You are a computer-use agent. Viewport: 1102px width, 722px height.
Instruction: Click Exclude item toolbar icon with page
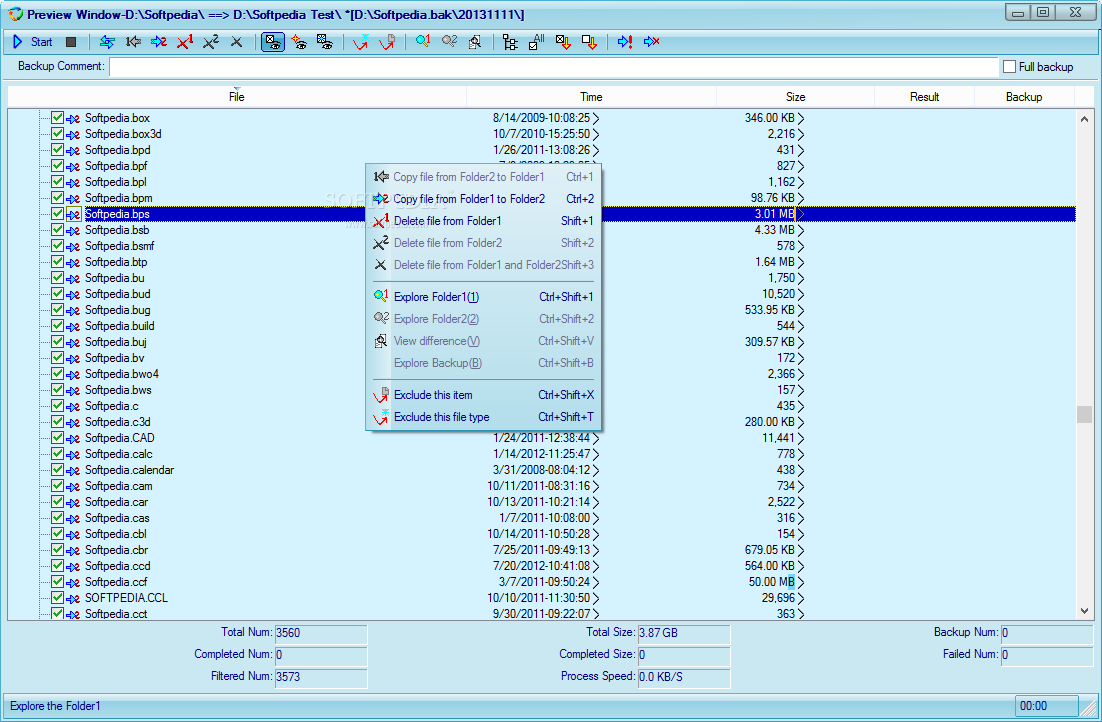[x=387, y=42]
